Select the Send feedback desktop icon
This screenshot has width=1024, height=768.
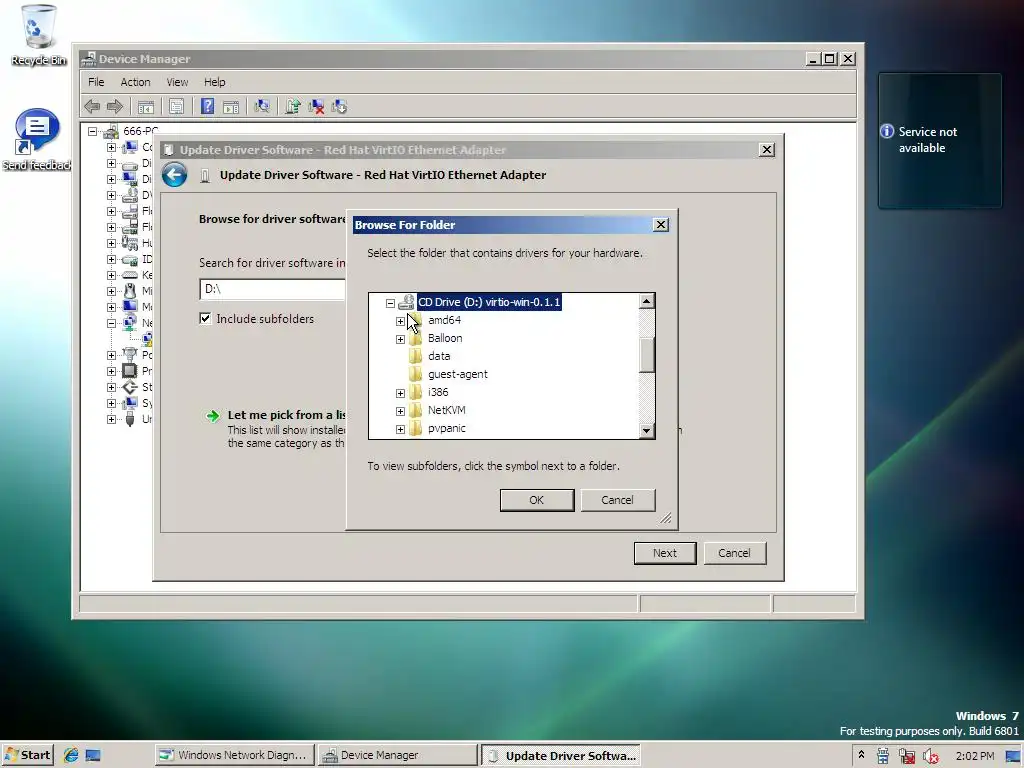(37, 140)
